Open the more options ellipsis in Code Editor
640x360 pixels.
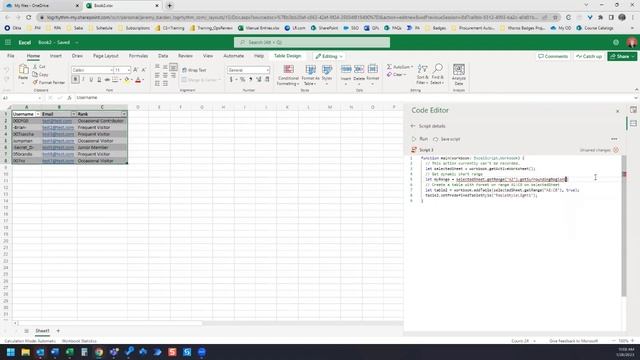(x=614, y=139)
